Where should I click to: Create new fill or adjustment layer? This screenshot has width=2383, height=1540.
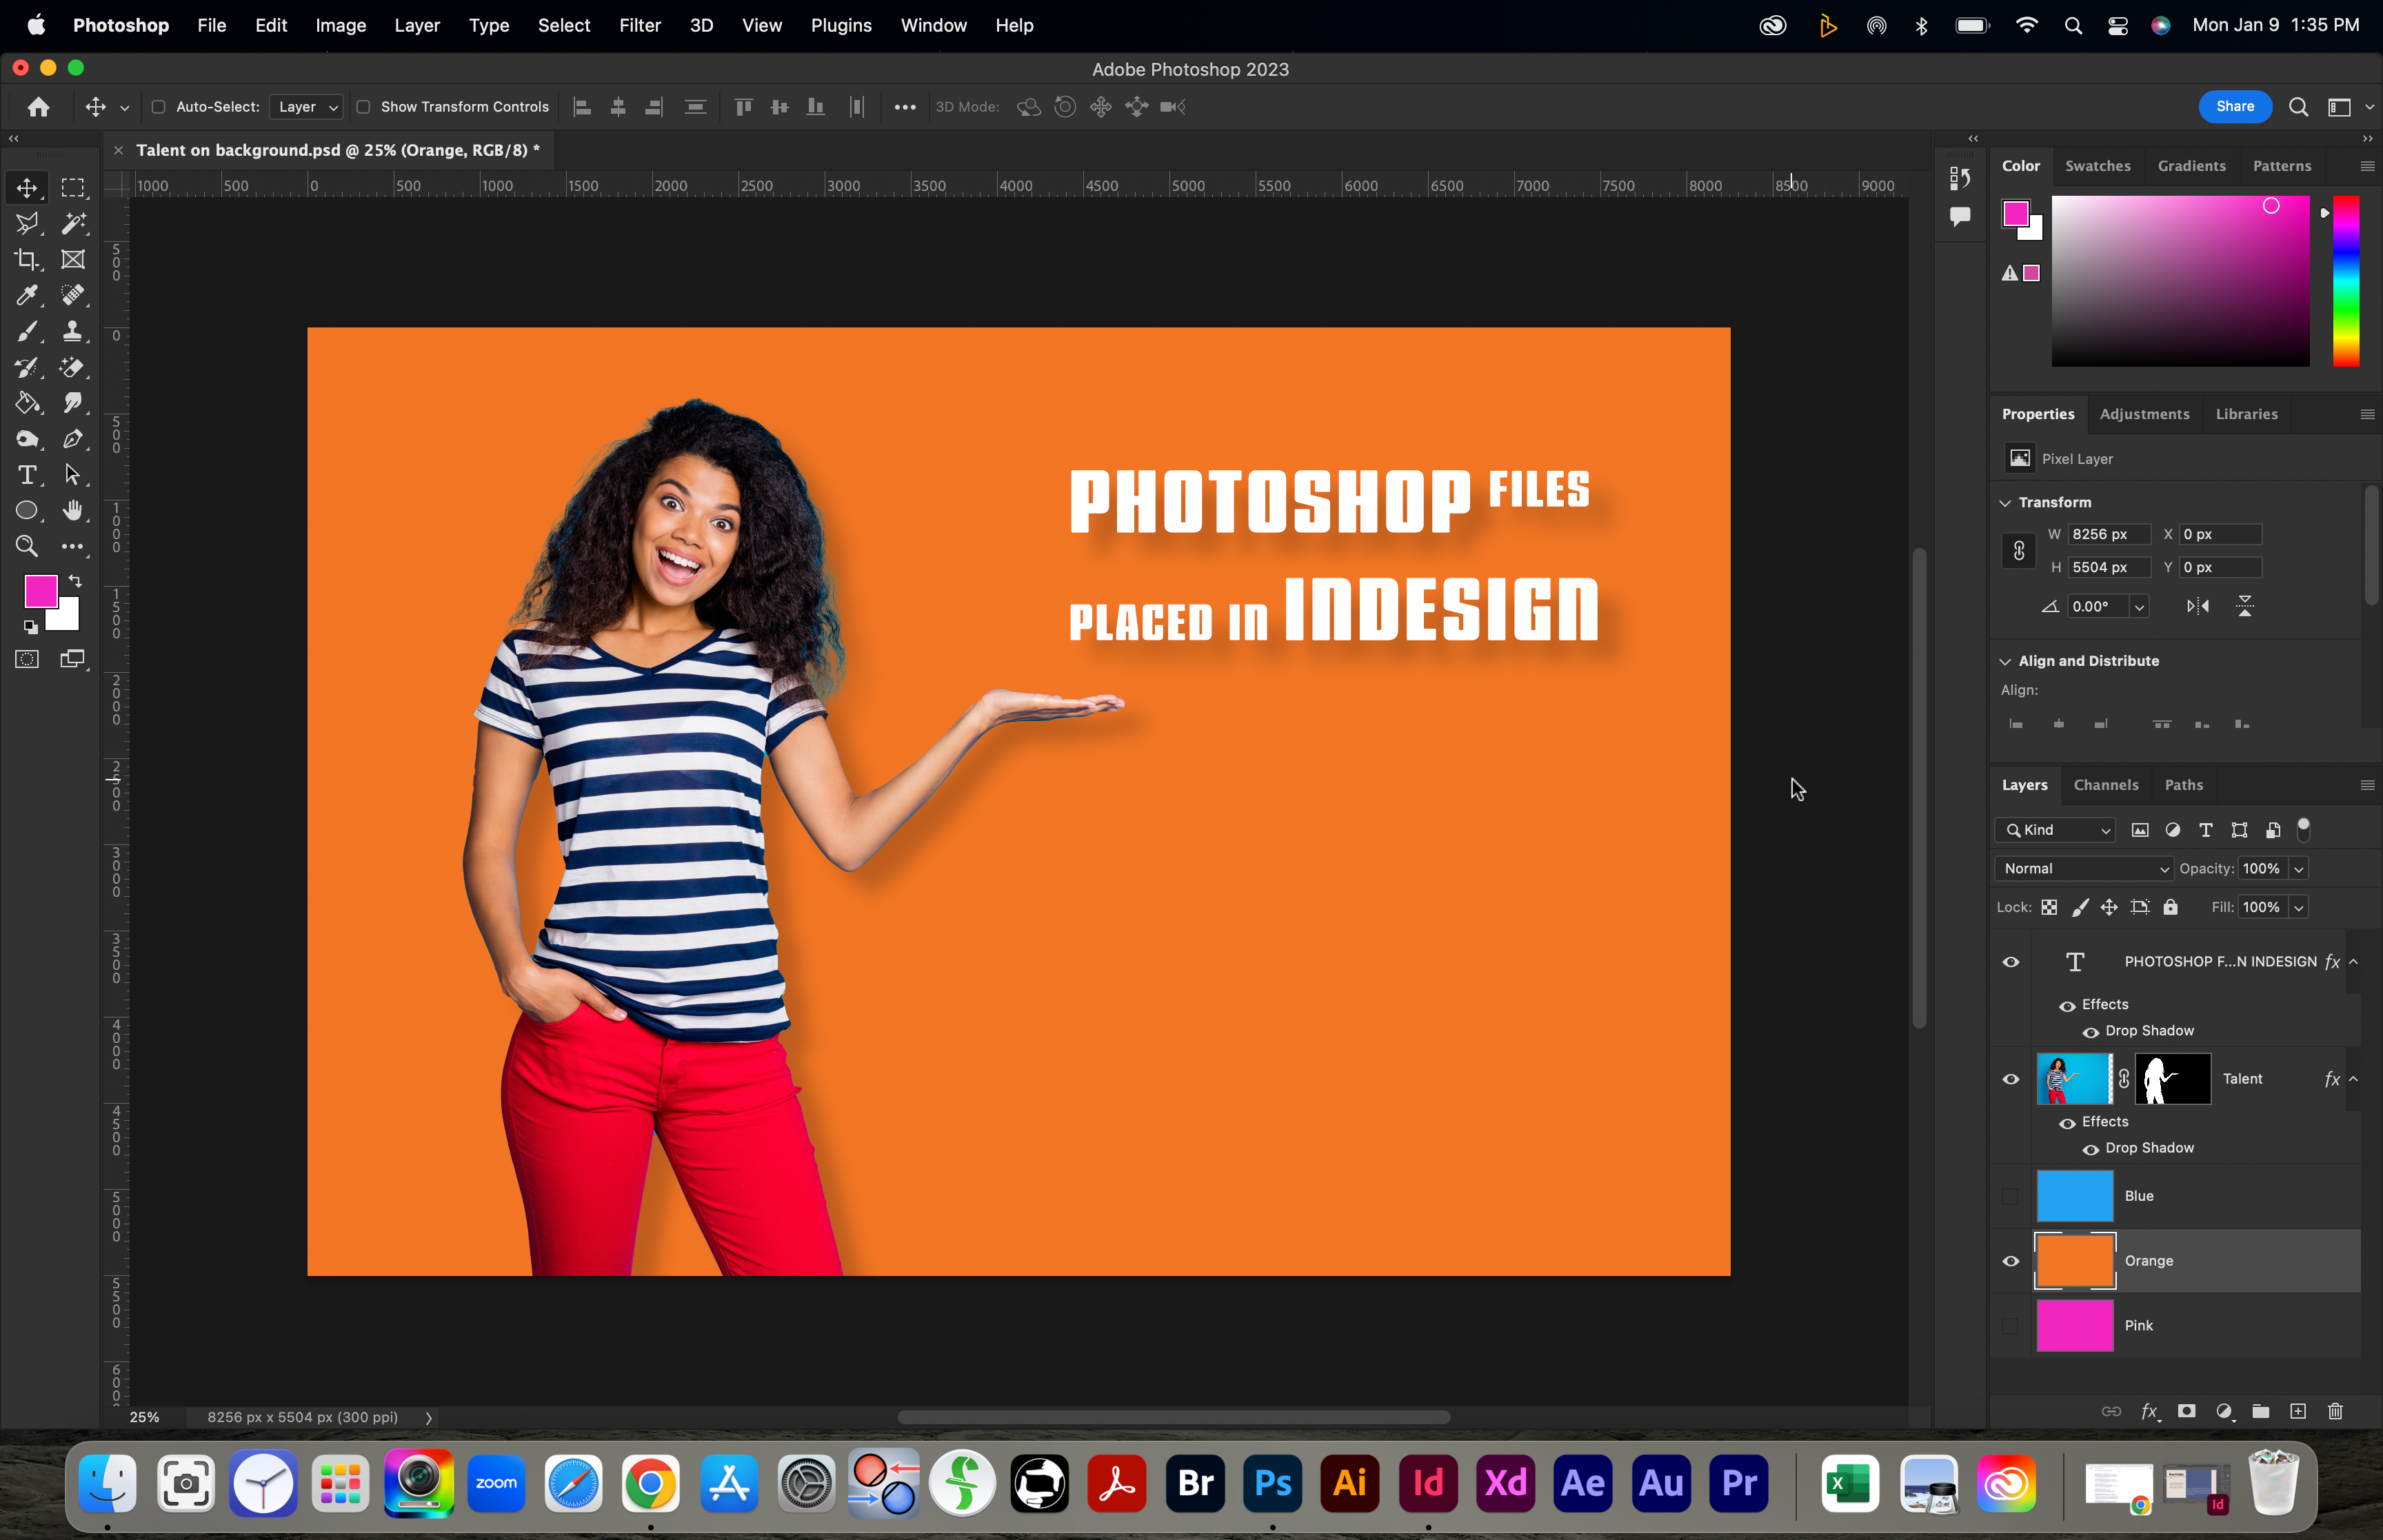2223,1411
